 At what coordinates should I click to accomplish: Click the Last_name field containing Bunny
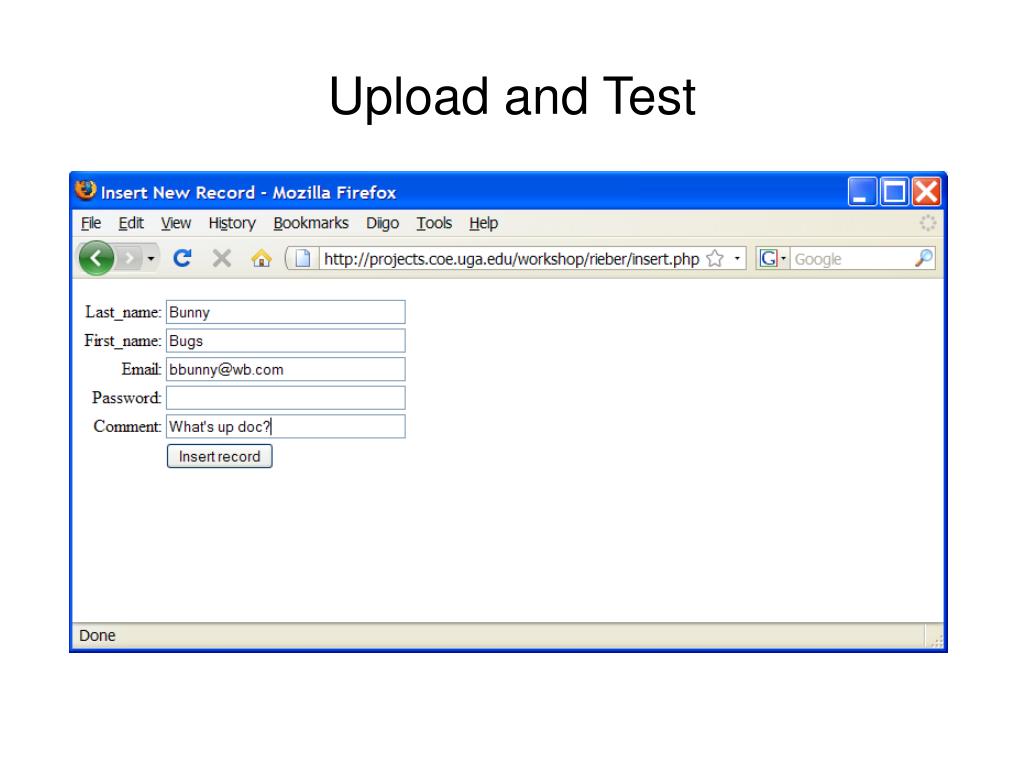tap(285, 312)
